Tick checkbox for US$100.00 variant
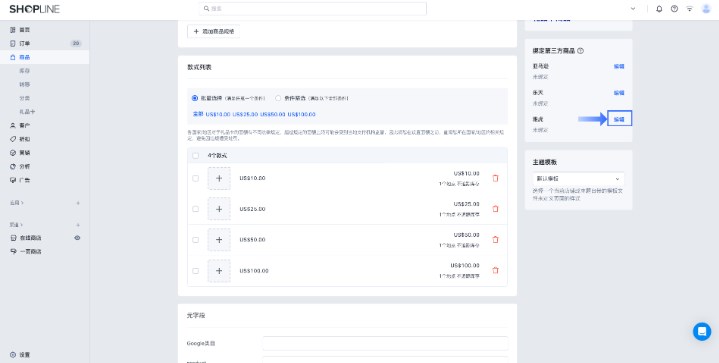719x363 pixels. pyautogui.click(x=196, y=271)
